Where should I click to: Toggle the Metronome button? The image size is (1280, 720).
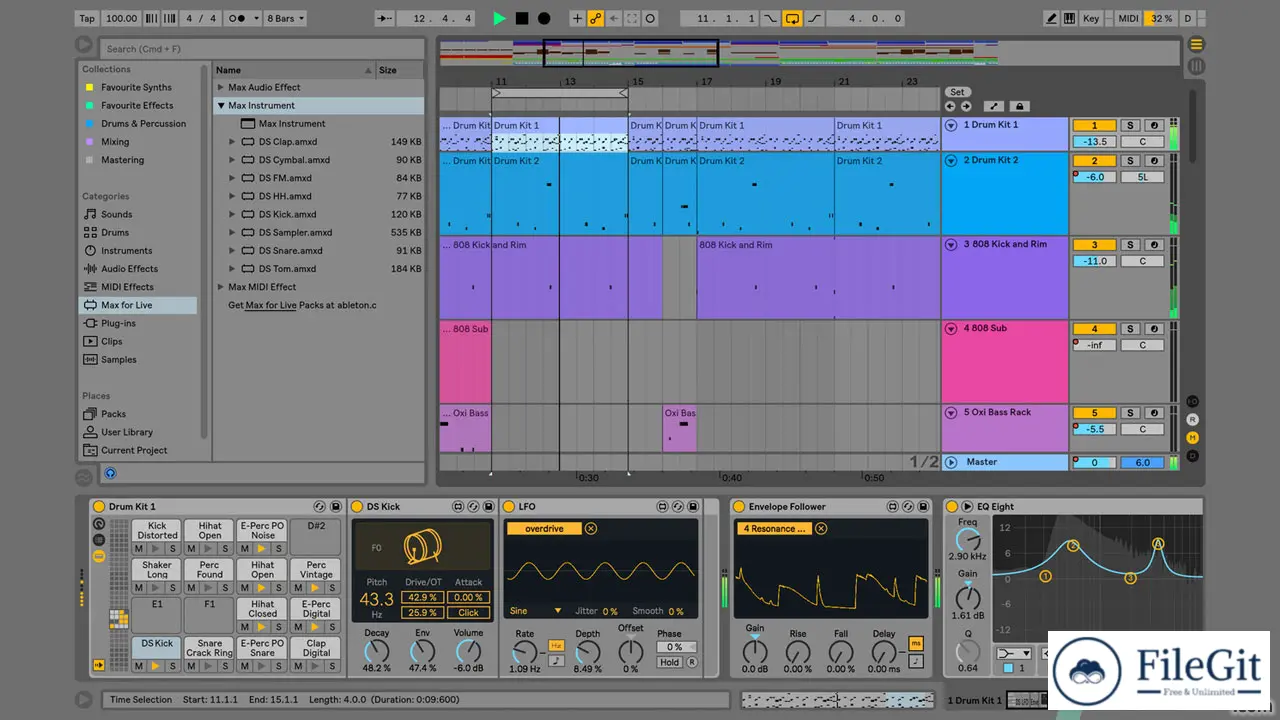click(245, 18)
